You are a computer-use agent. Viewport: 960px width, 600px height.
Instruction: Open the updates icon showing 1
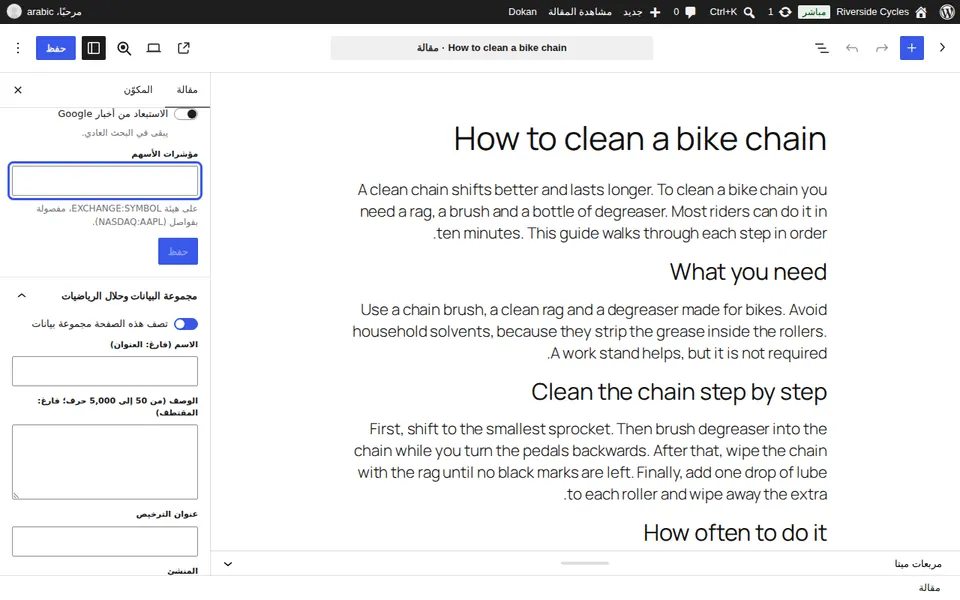(785, 12)
